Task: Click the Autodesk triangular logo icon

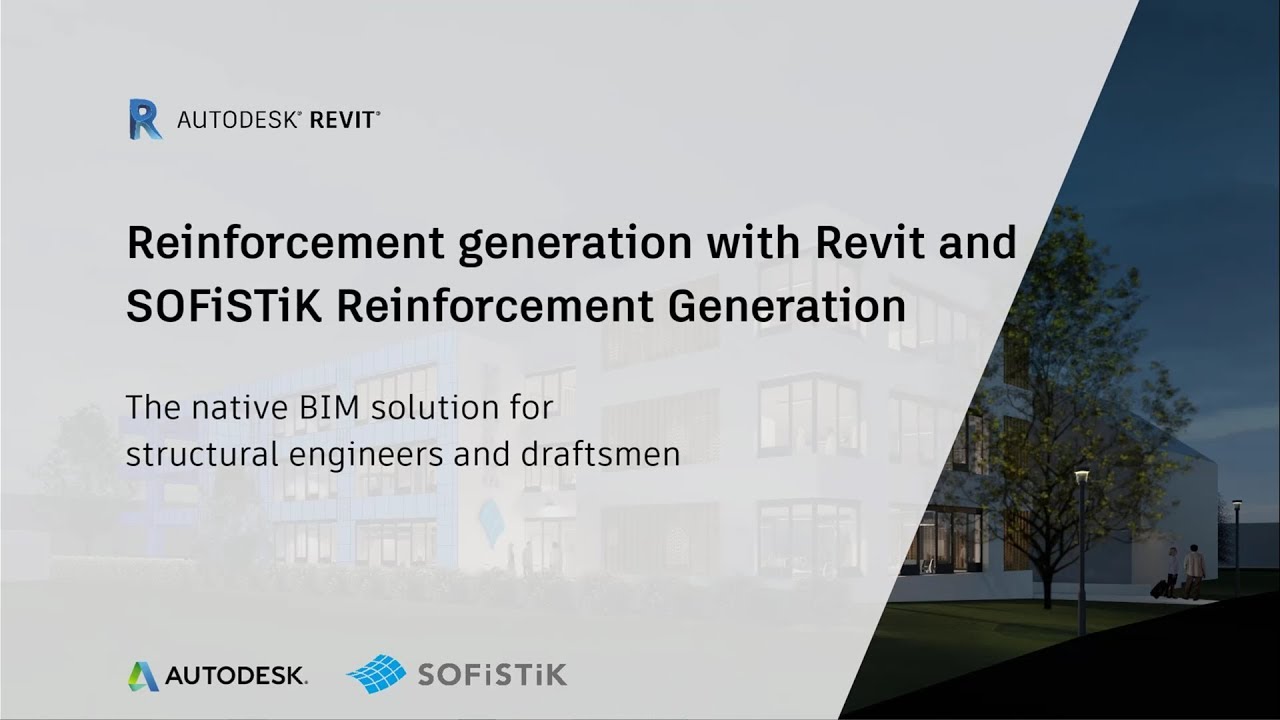Action: pos(143,676)
